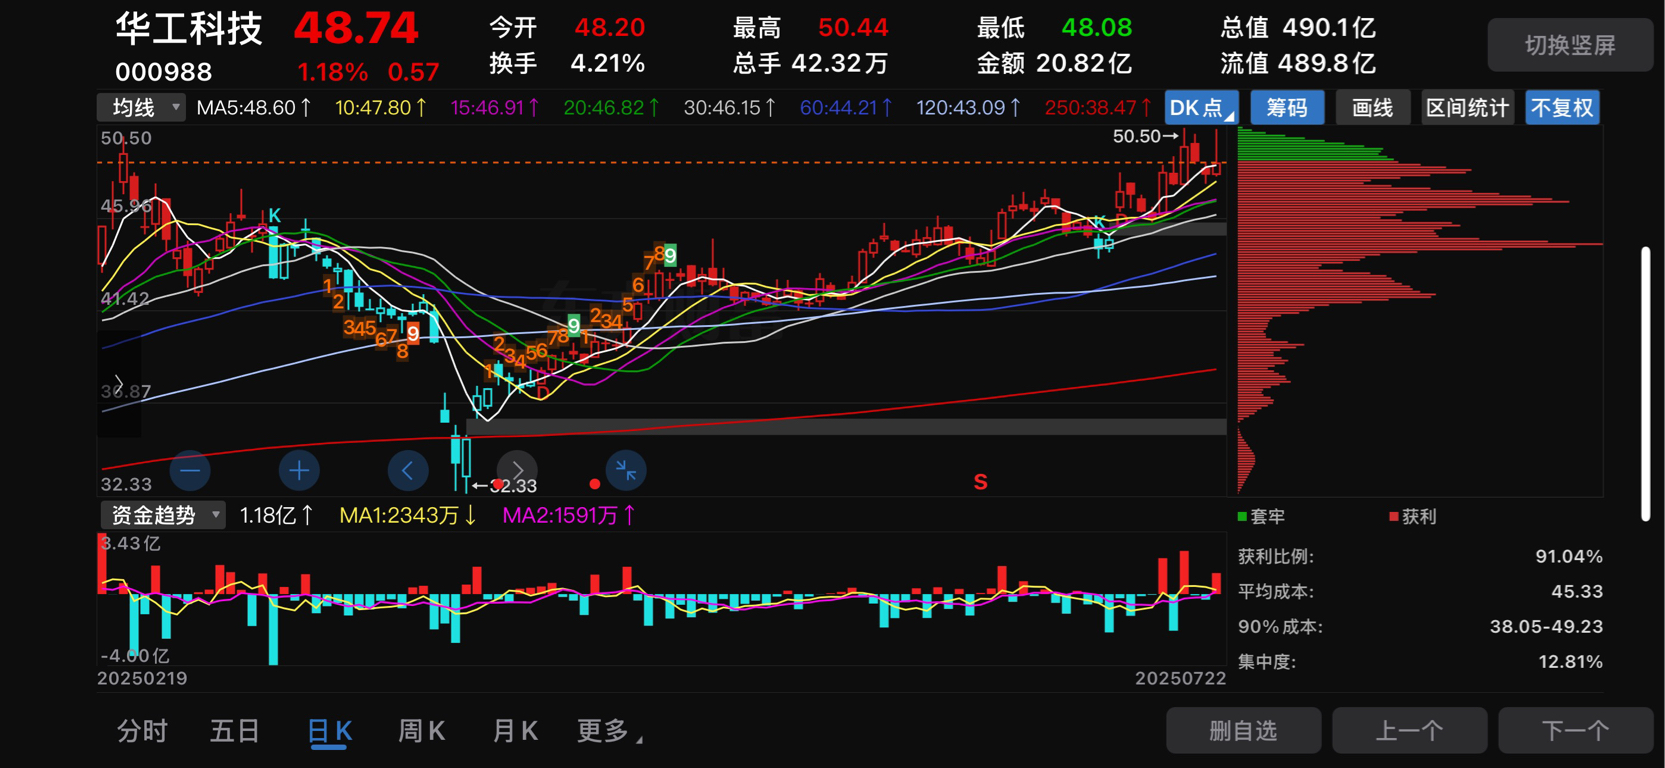Screen dimensions: 1665x768
Task: Move chart left with back arrow icon
Action: tap(407, 470)
